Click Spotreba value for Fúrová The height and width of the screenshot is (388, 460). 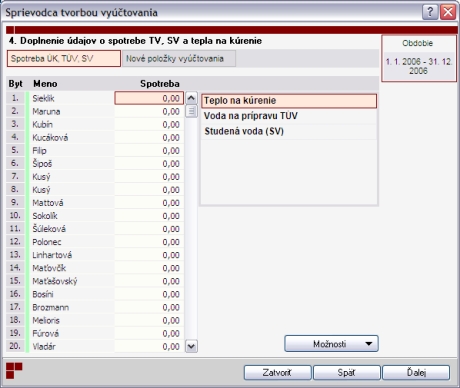[x=149, y=333]
